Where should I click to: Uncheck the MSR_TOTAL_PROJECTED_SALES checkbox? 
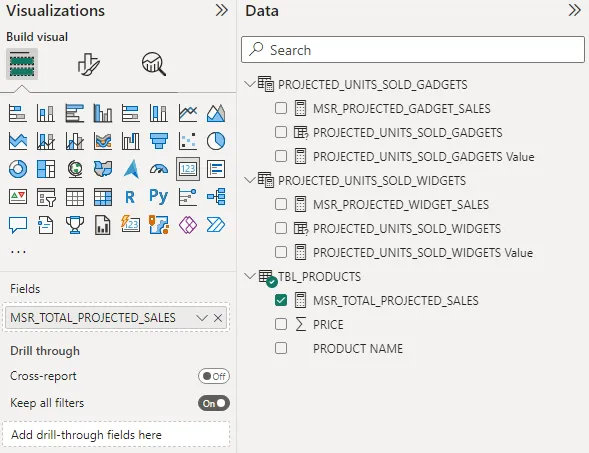[x=281, y=300]
